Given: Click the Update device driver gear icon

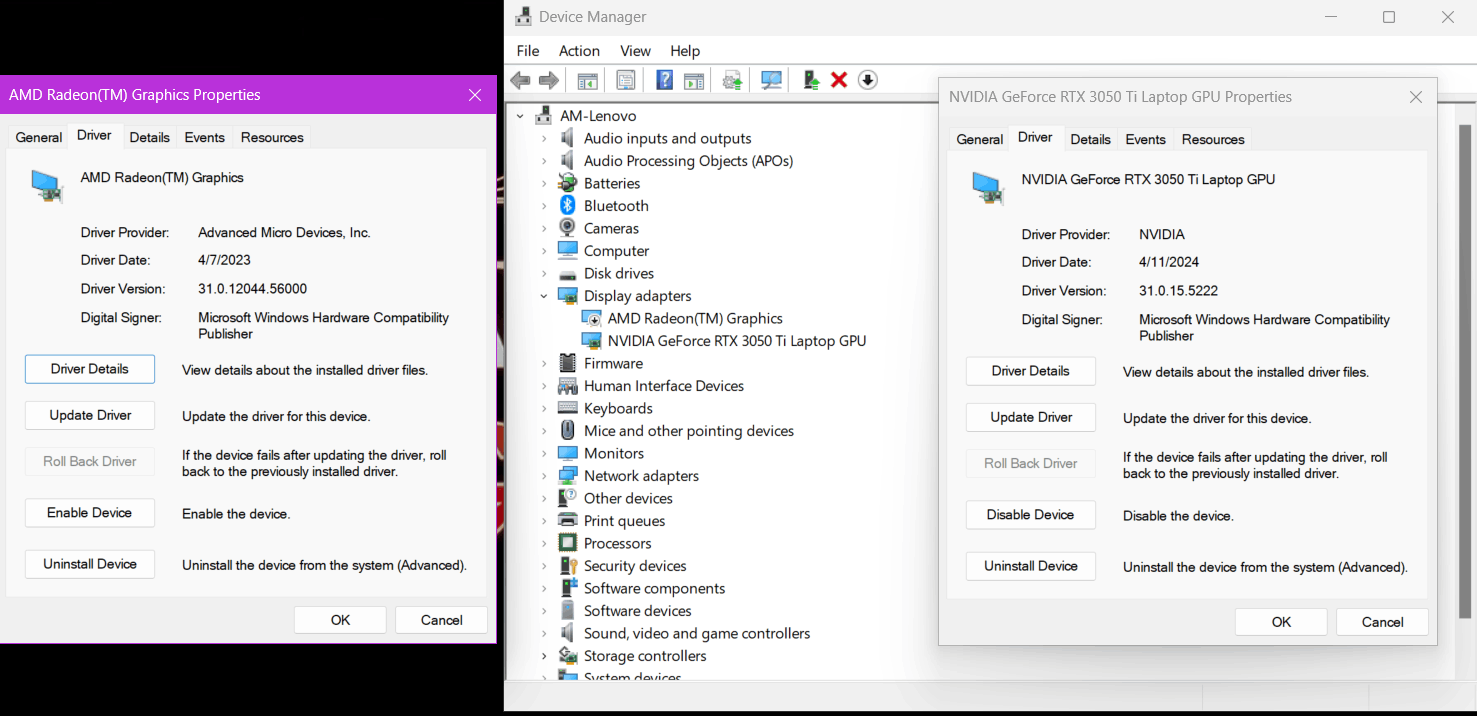Looking at the screenshot, I should (733, 80).
